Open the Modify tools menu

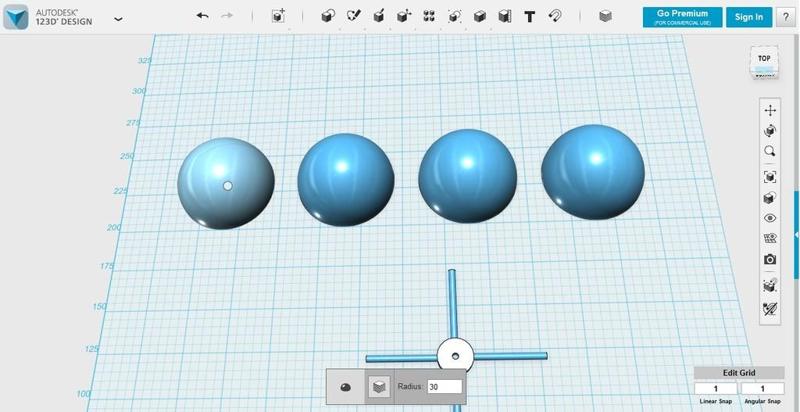pyautogui.click(x=404, y=16)
